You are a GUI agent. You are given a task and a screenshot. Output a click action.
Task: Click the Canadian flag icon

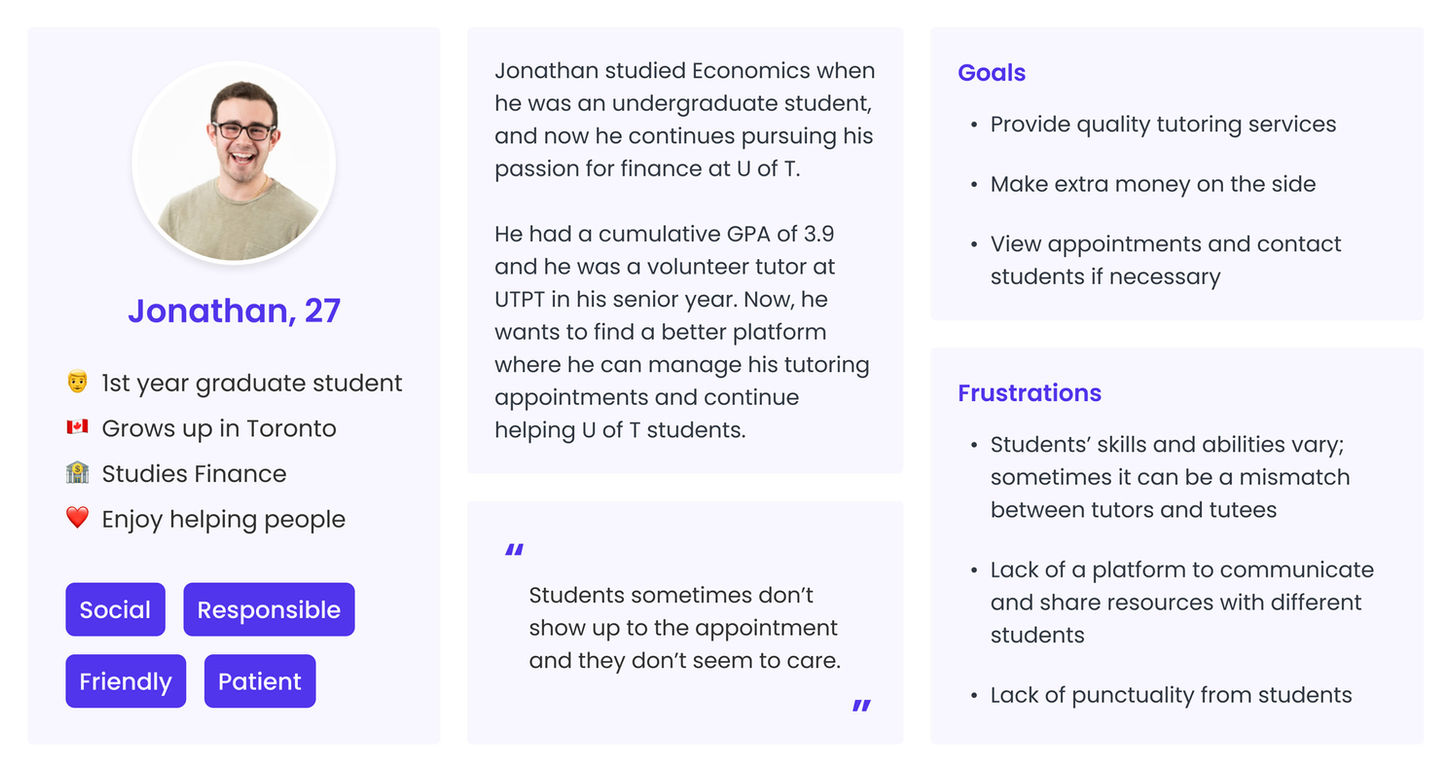coord(77,428)
